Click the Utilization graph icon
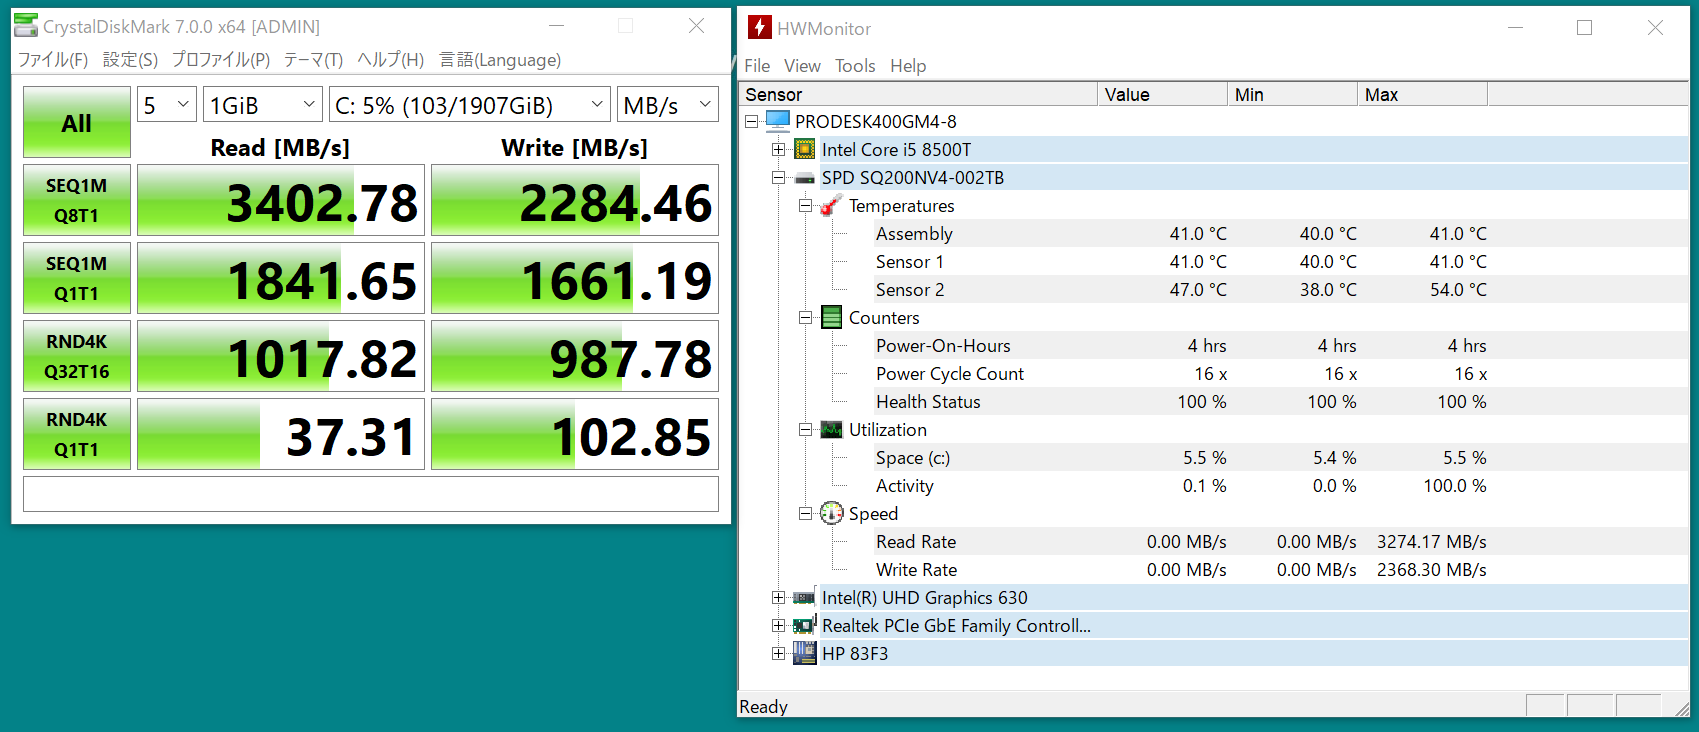Viewport: 1699px width, 732px height. pos(832,429)
